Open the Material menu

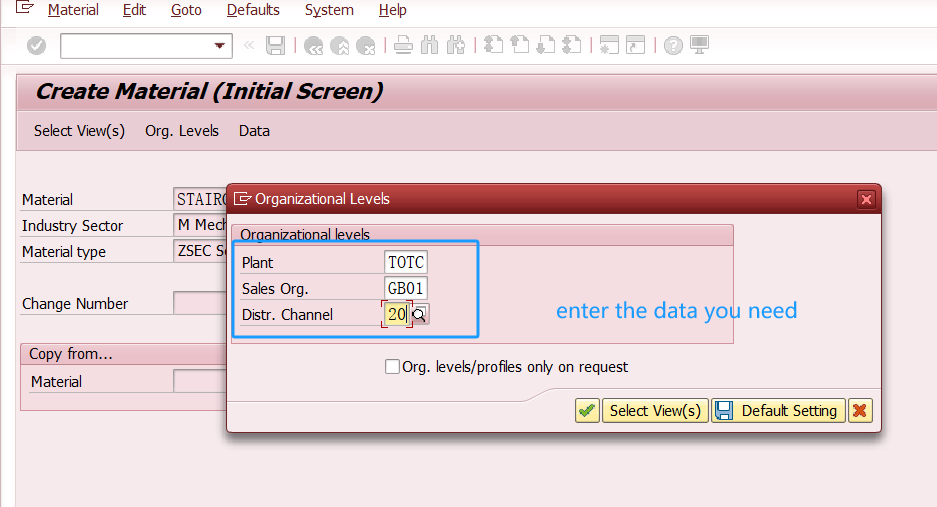[73, 10]
